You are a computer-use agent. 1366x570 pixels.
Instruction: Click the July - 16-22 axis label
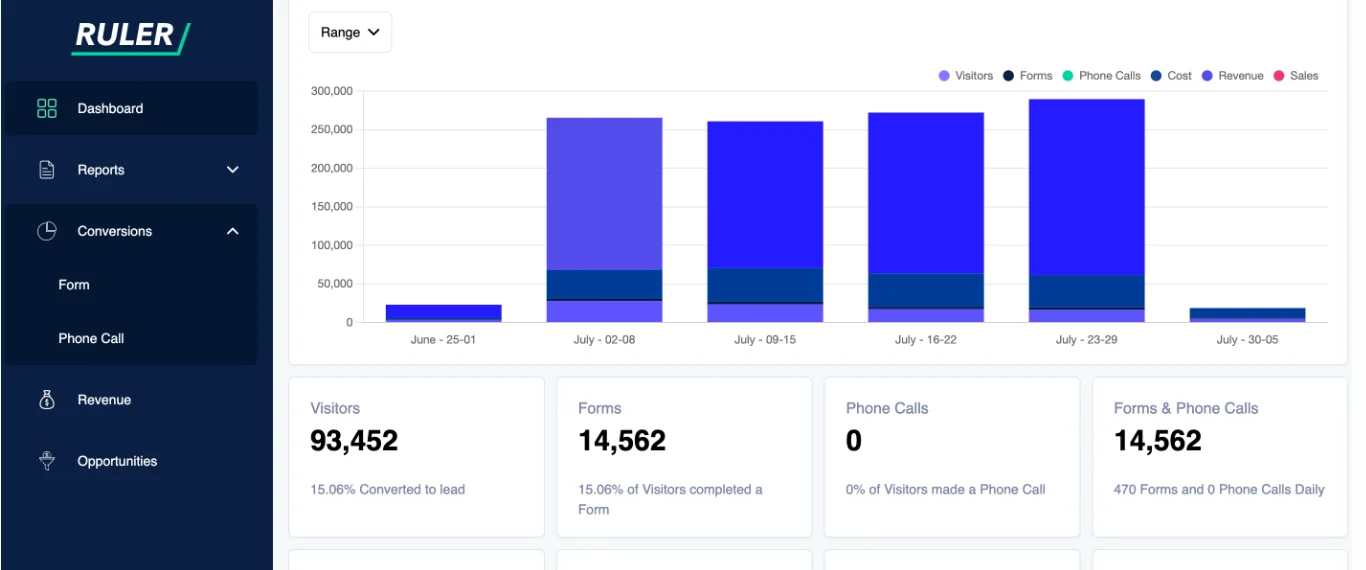[926, 340]
